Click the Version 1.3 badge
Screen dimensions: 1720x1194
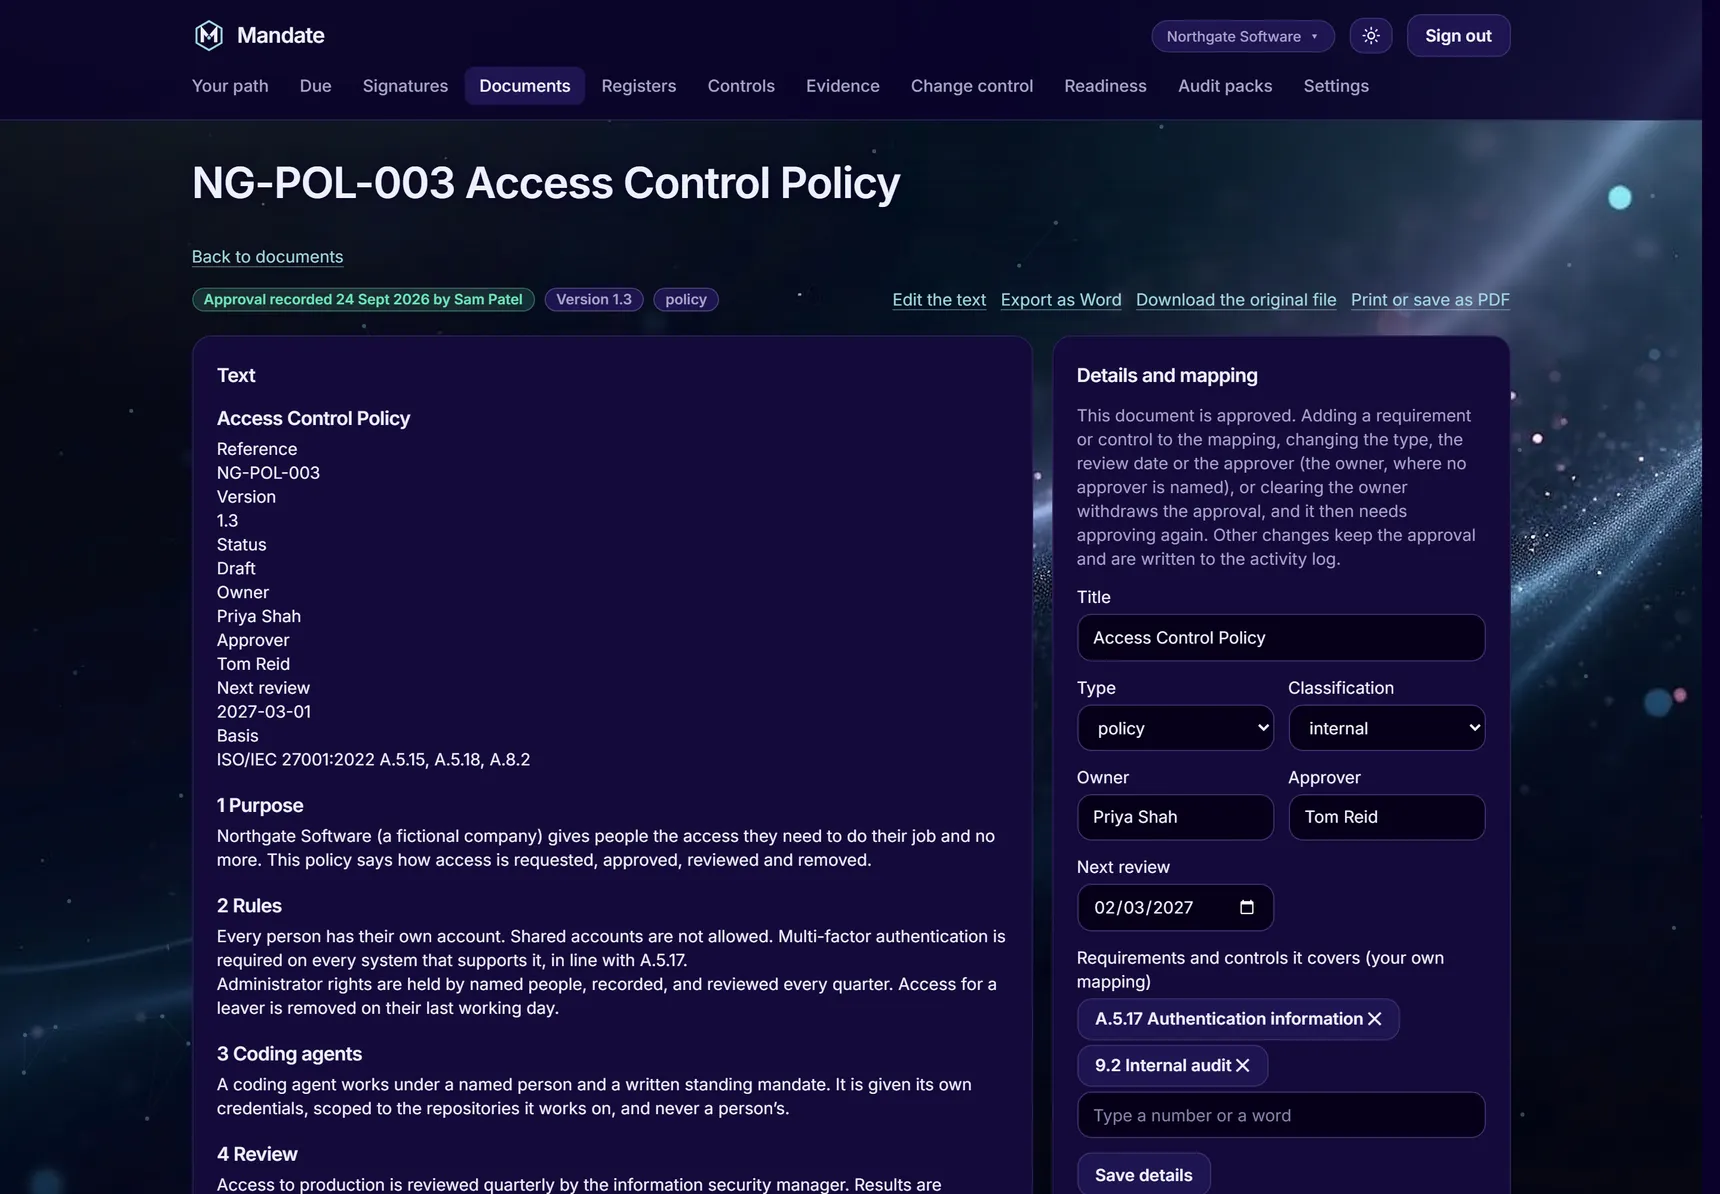pyautogui.click(x=594, y=300)
